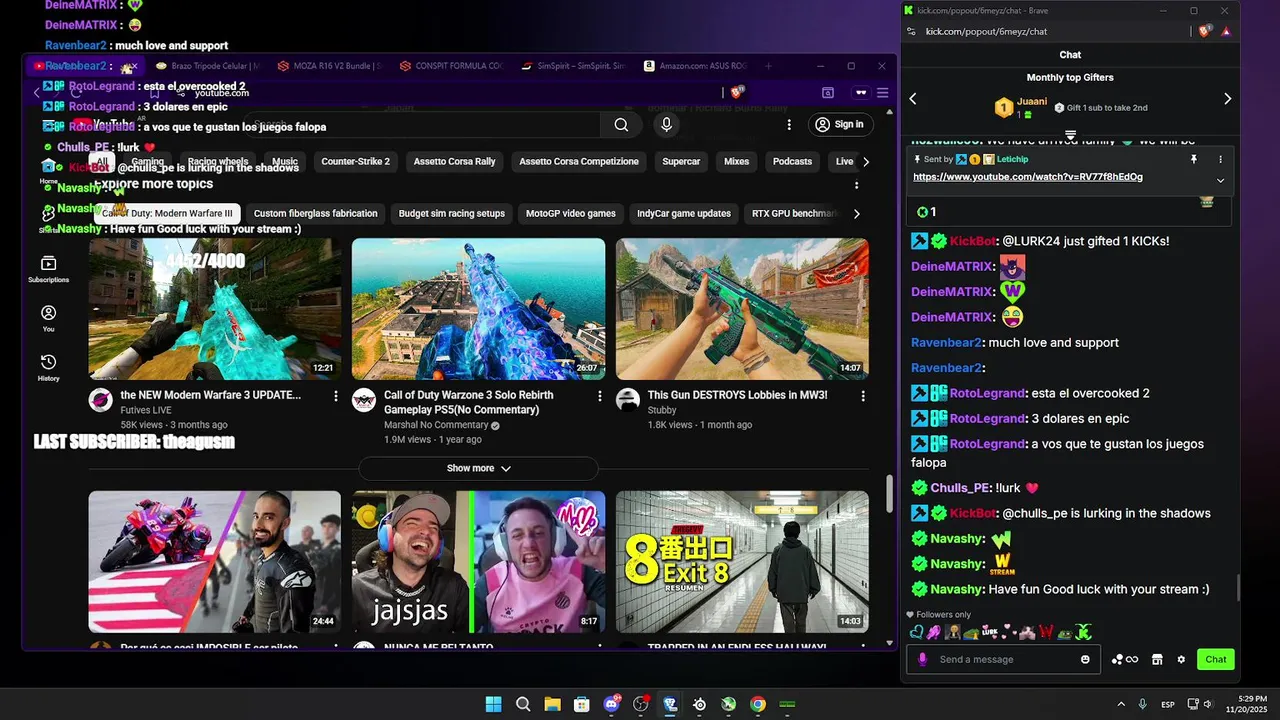Screen dimensions: 1280x720
Task: Start YouTube voice search with microphone
Action: click(666, 124)
